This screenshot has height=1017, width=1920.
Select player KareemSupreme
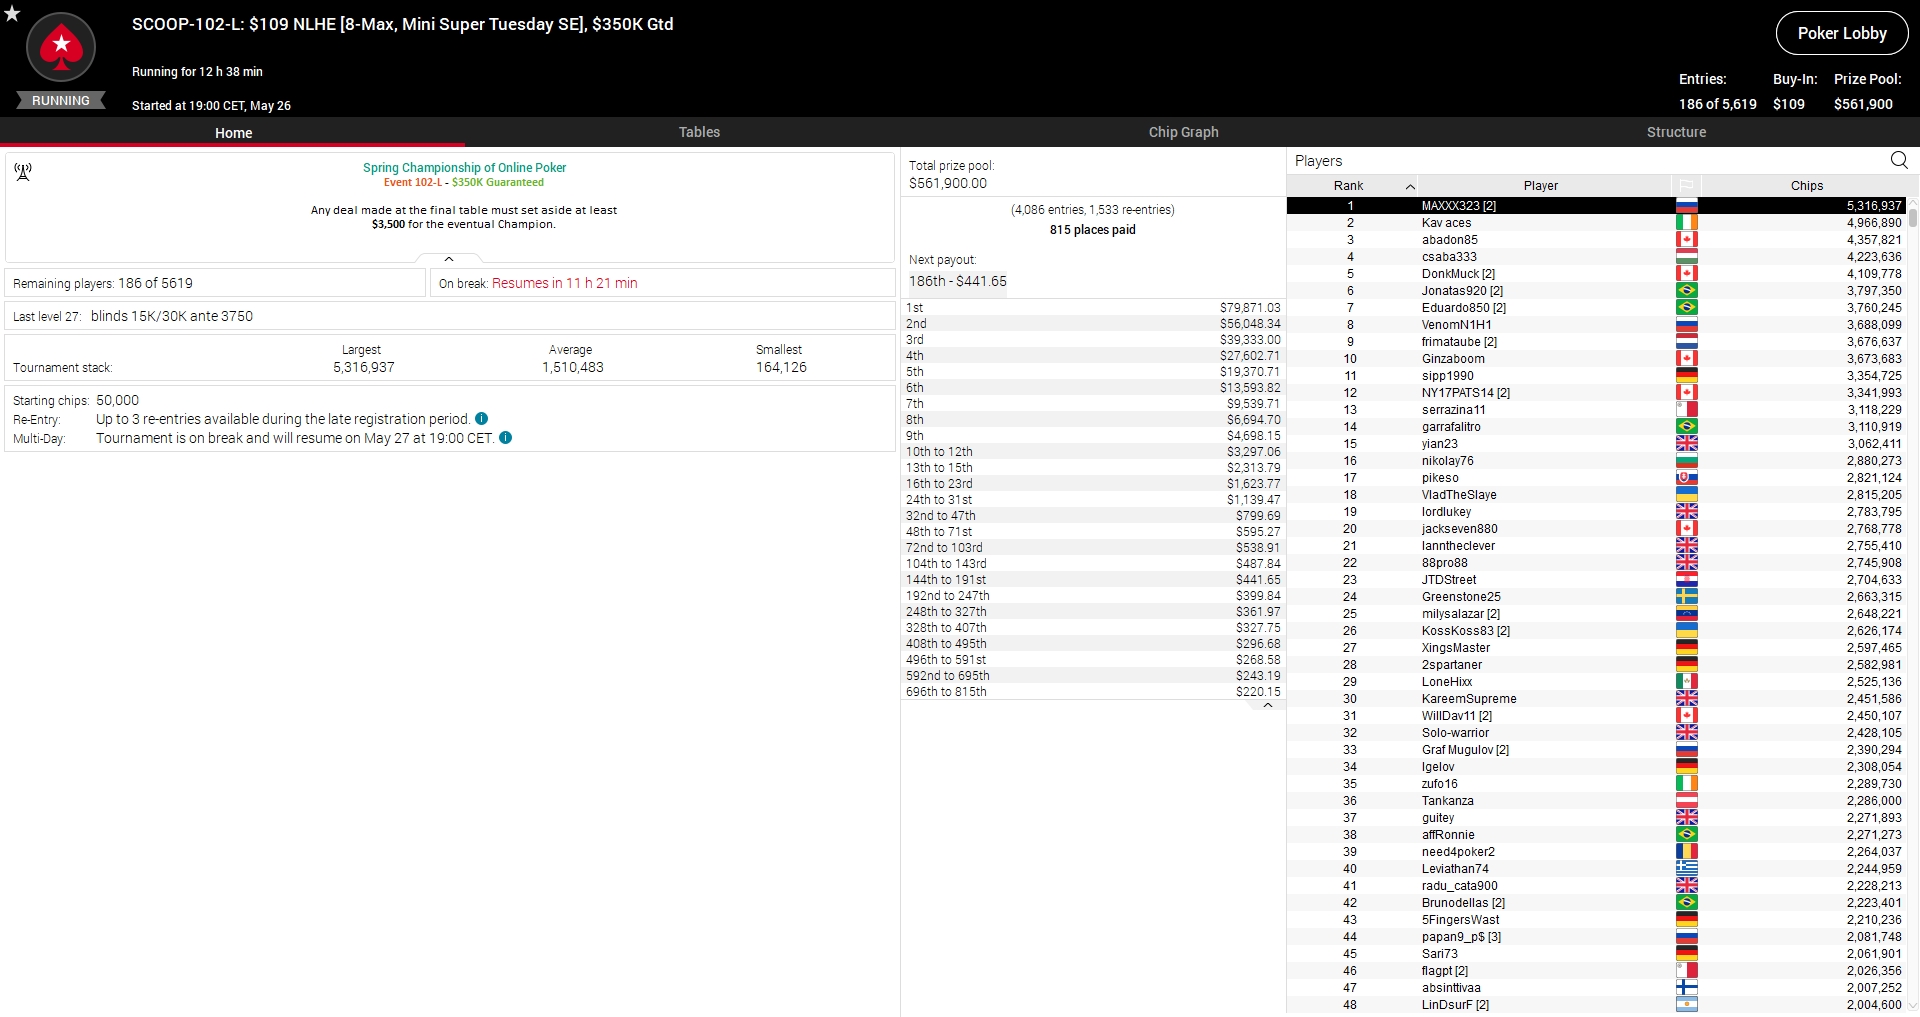pos(1469,699)
